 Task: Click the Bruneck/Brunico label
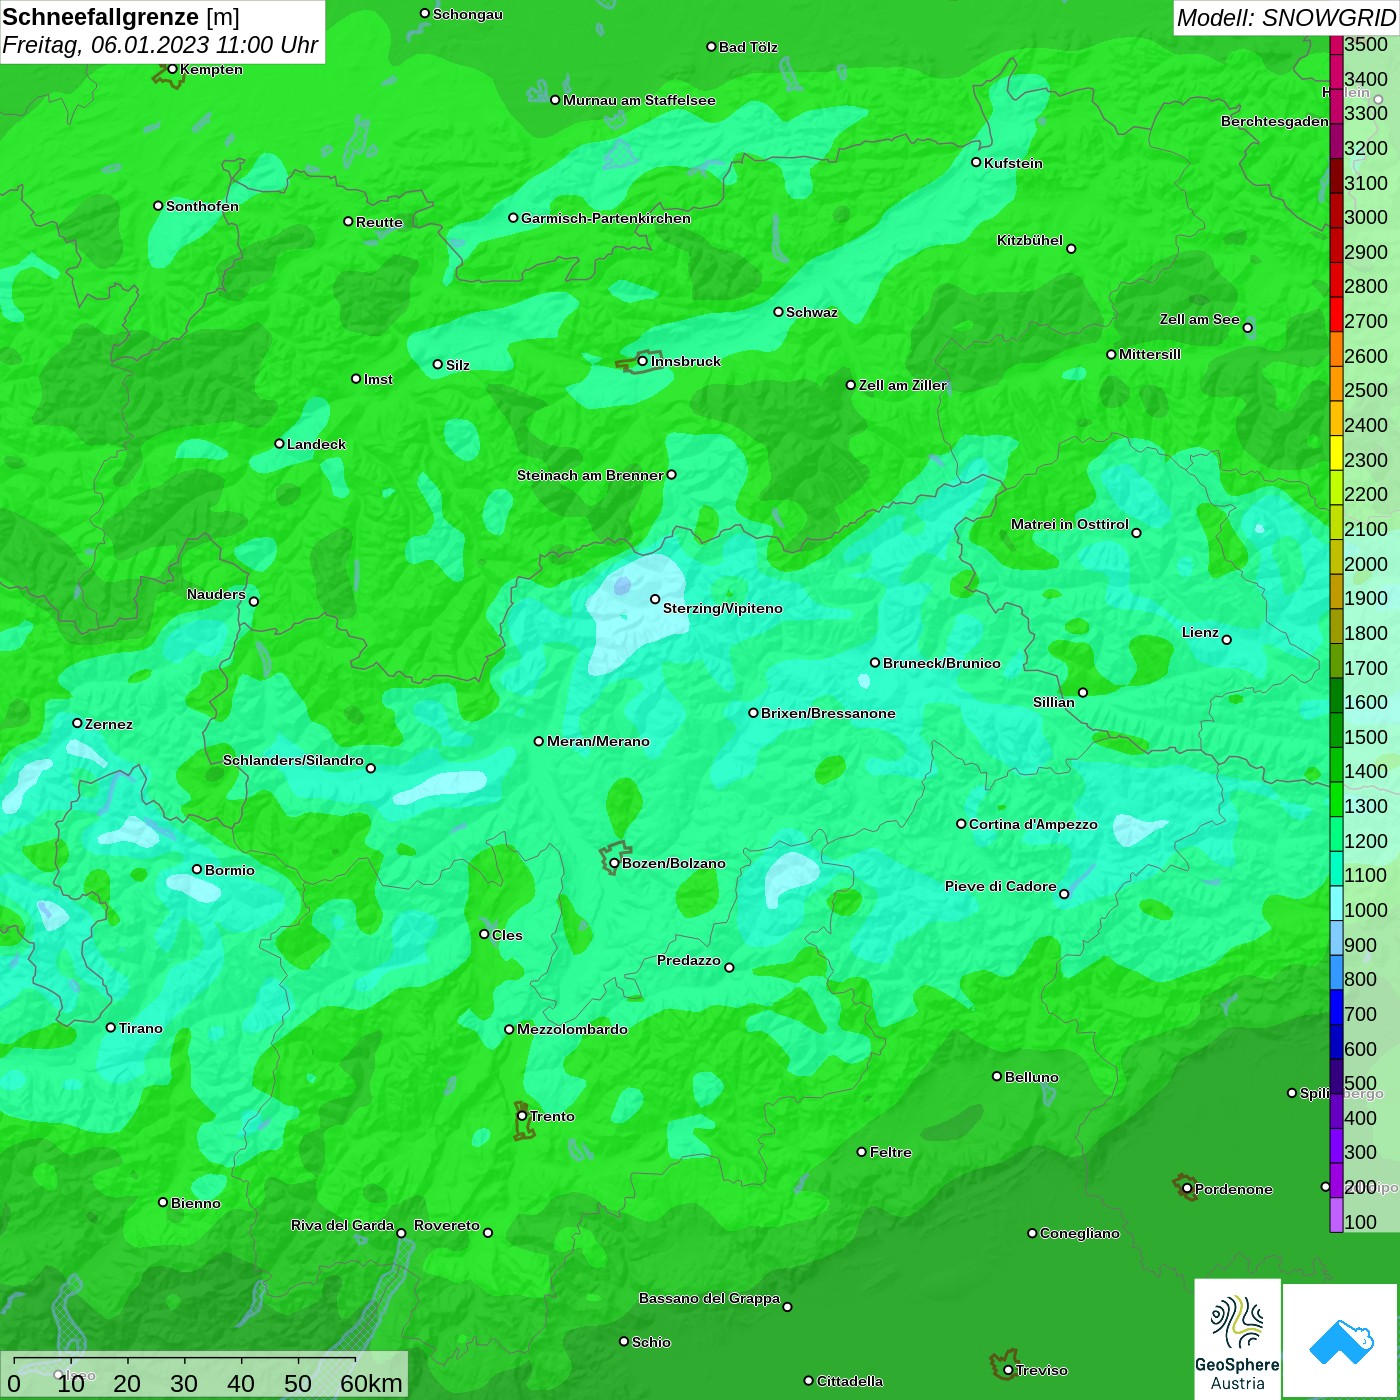942,663
